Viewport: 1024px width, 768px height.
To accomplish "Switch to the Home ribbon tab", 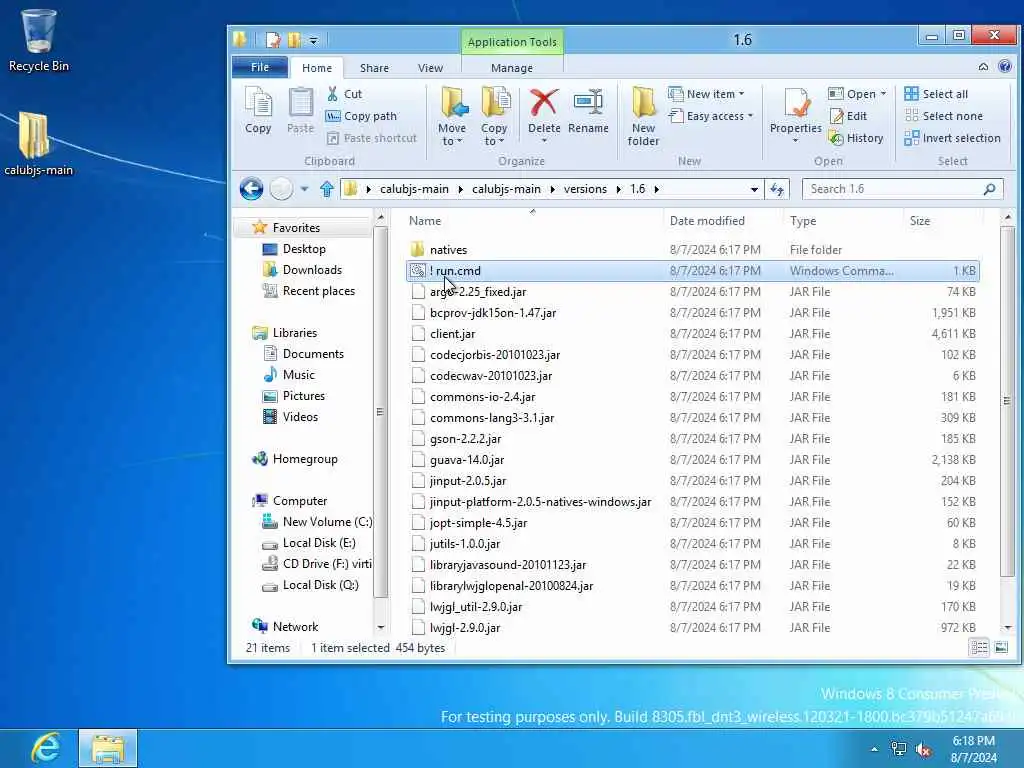I will tap(317, 68).
